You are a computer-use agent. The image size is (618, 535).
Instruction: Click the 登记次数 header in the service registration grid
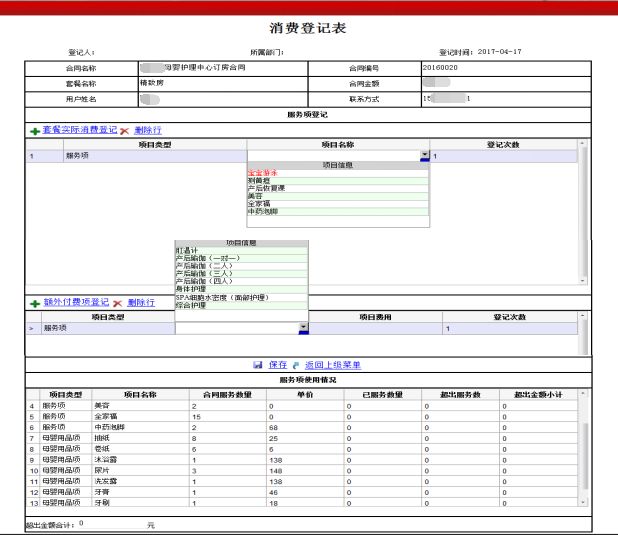pyautogui.click(x=503, y=145)
